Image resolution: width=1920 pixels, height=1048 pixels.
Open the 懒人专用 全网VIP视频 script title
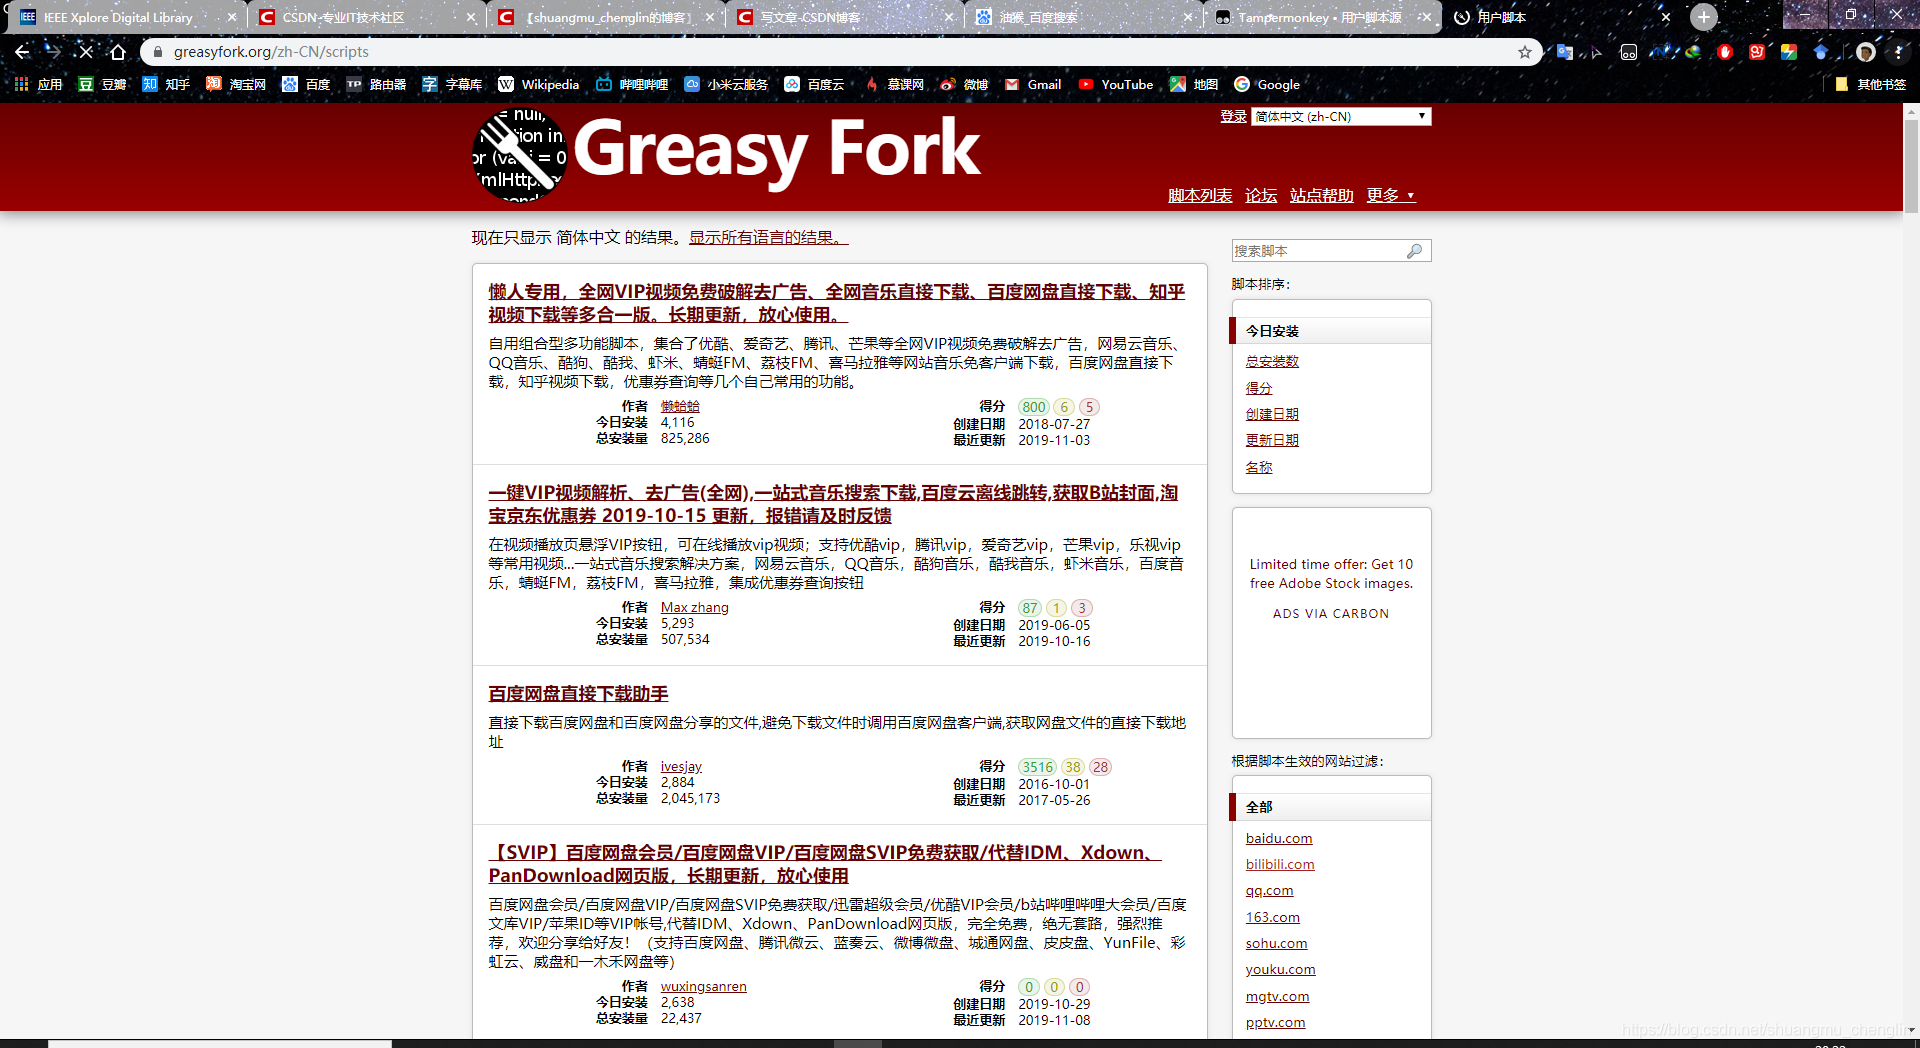(836, 303)
